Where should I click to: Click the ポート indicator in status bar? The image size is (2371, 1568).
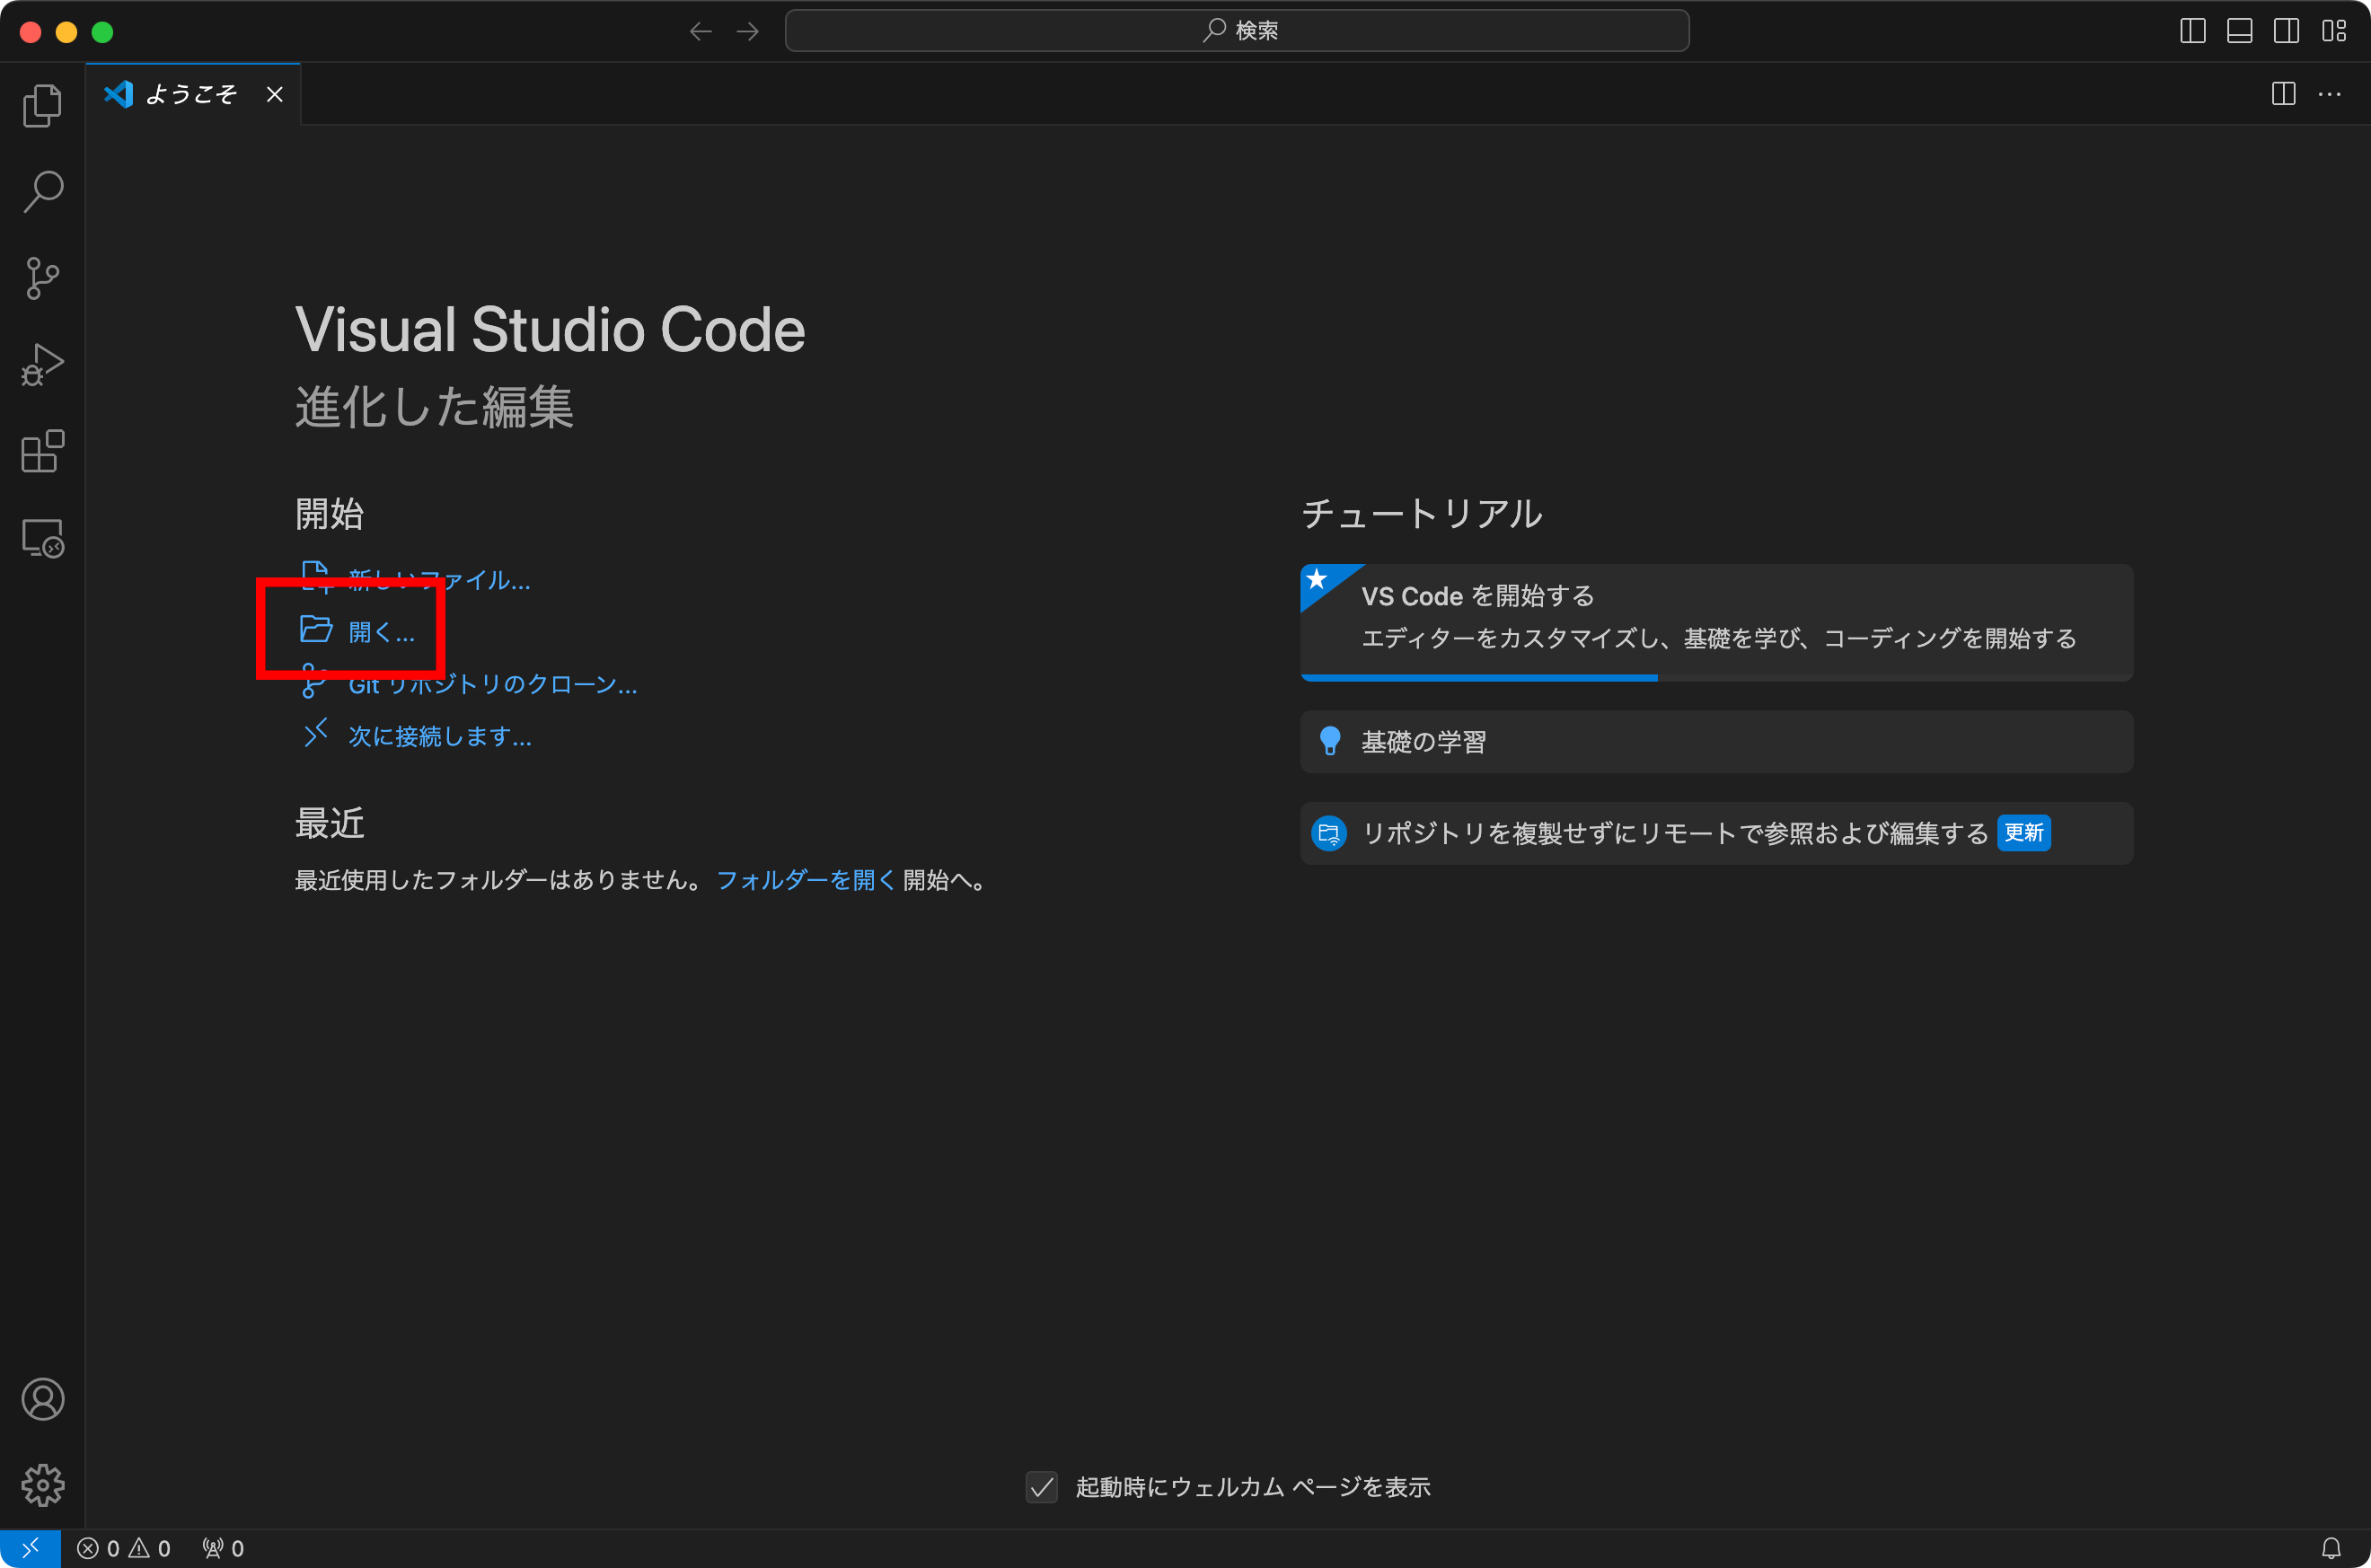pyautogui.click(x=220, y=1547)
